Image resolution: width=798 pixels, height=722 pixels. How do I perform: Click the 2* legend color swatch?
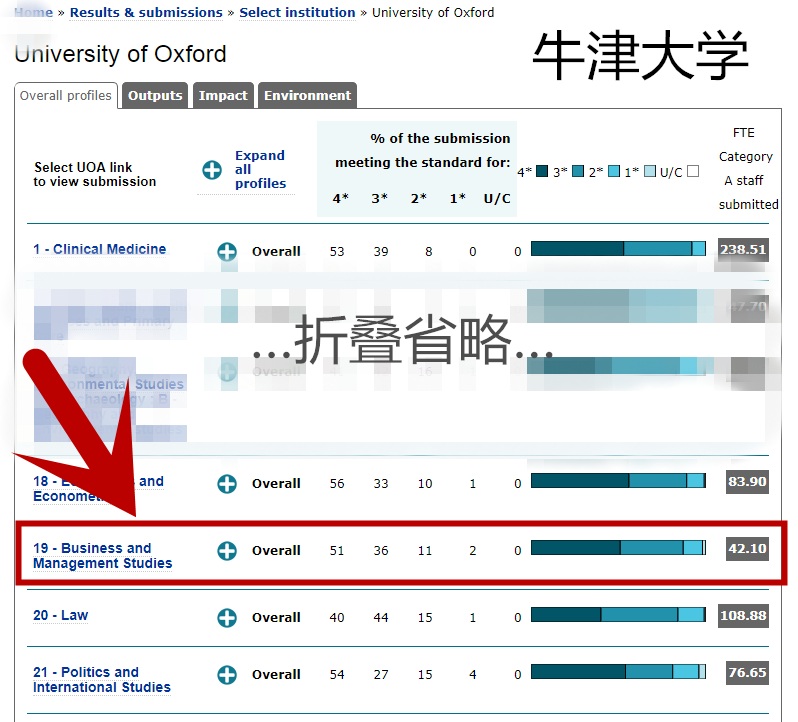[x=614, y=171]
